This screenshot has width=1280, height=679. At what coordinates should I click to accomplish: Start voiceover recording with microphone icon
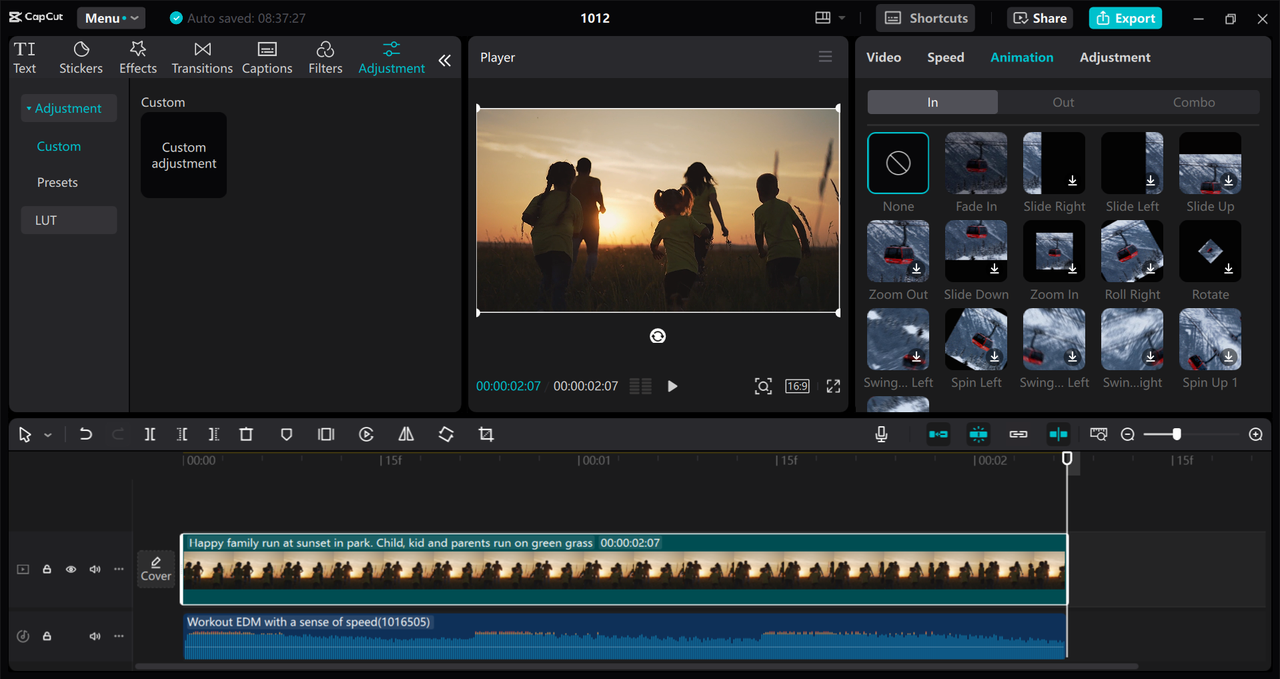(x=881, y=434)
